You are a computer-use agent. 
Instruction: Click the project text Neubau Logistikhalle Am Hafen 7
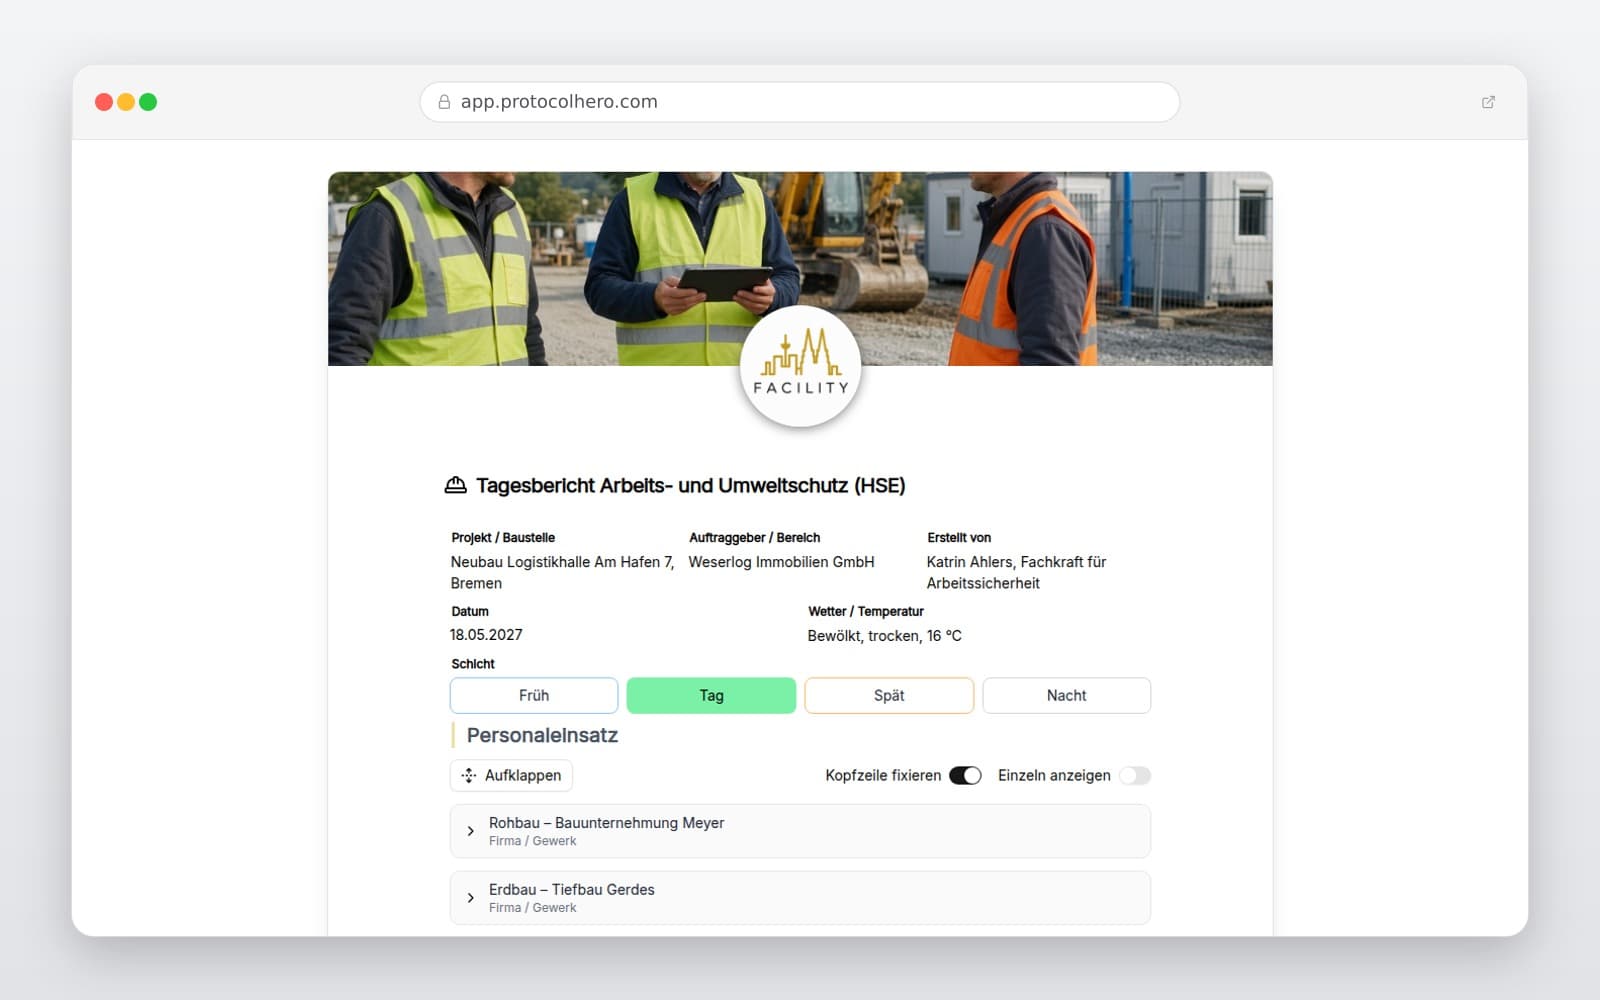point(562,562)
